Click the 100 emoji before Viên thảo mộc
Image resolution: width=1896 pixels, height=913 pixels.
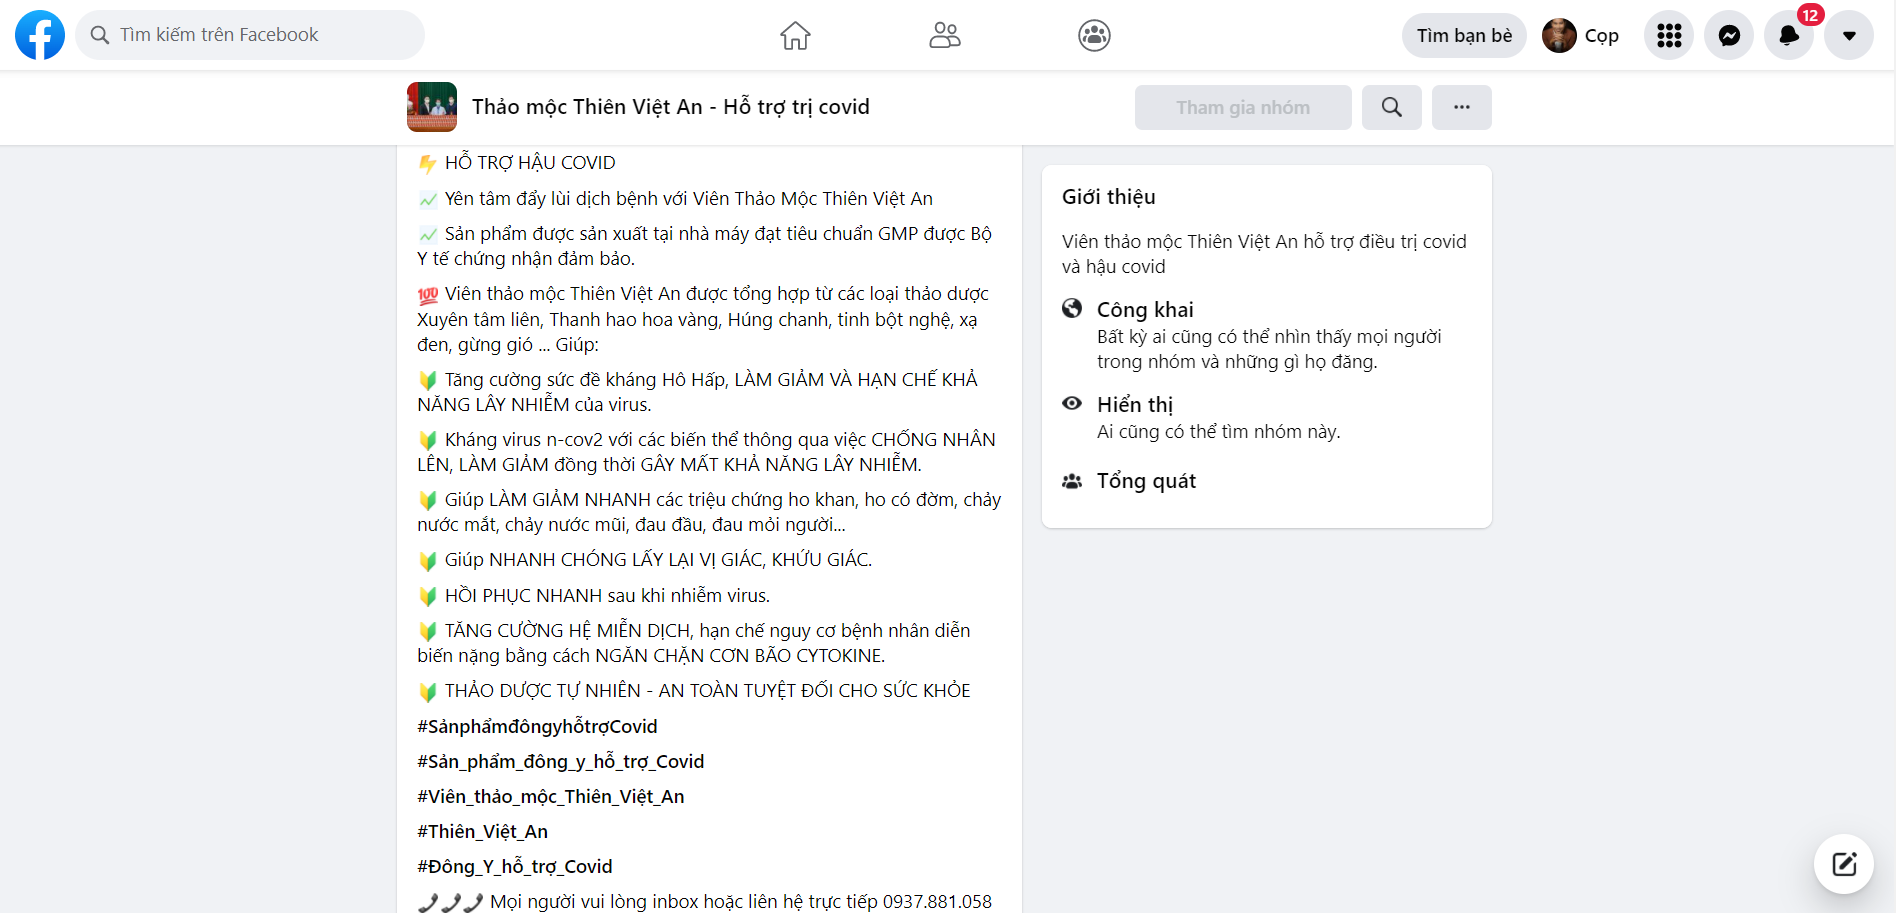pos(428,295)
